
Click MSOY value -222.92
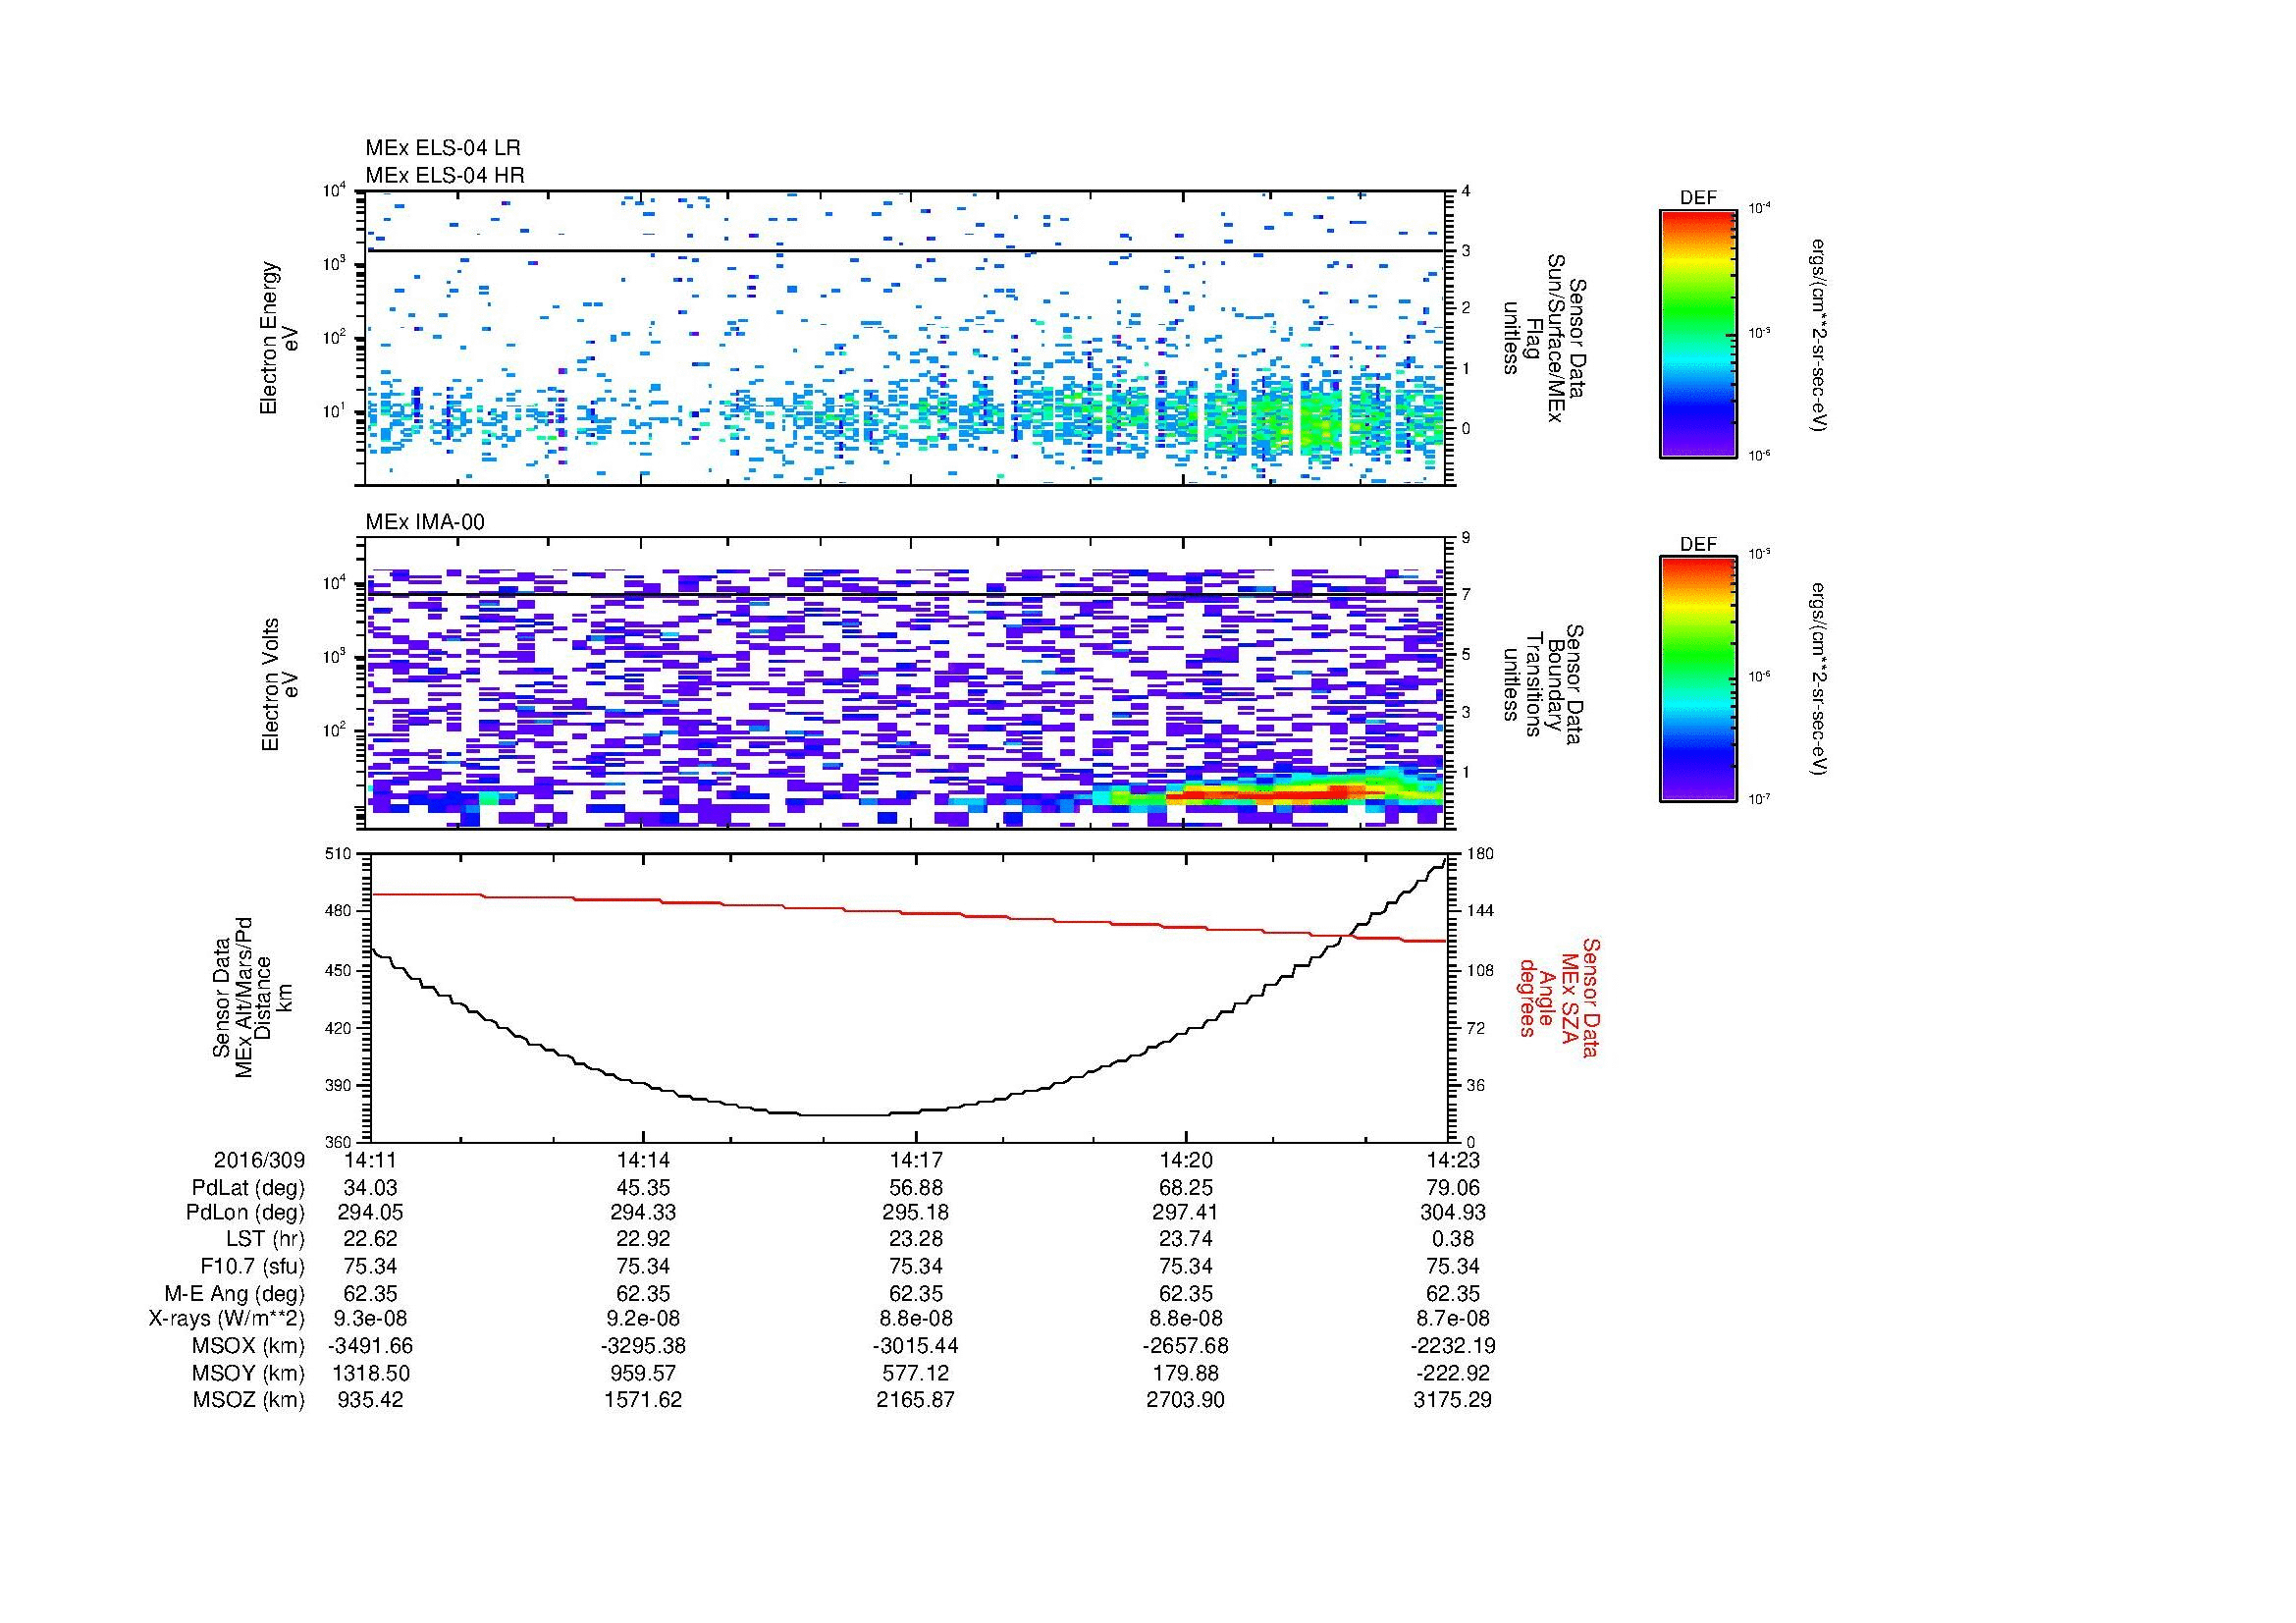point(1453,1373)
